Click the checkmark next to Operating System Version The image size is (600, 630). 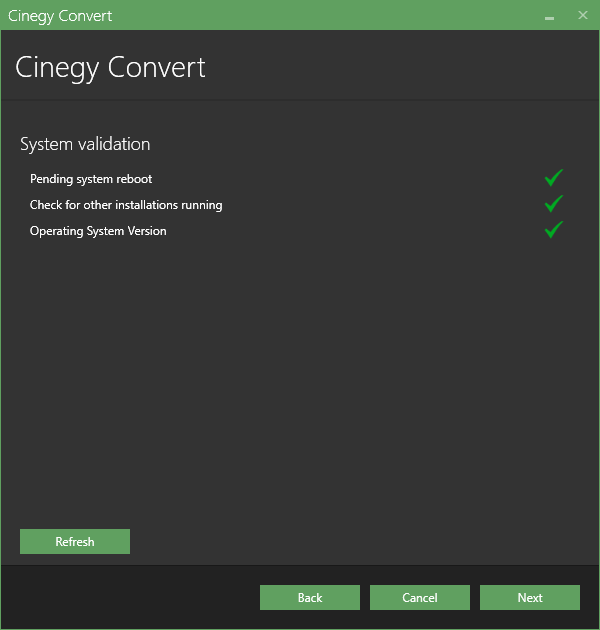pyautogui.click(x=554, y=229)
